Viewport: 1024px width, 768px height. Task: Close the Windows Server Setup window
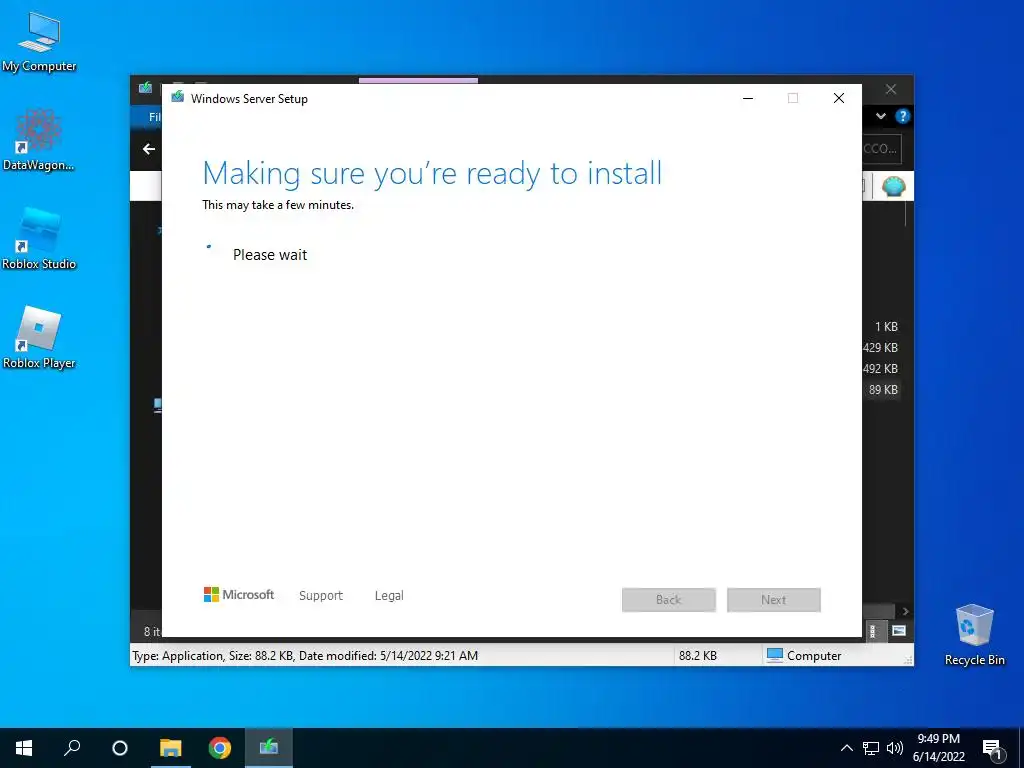(839, 98)
